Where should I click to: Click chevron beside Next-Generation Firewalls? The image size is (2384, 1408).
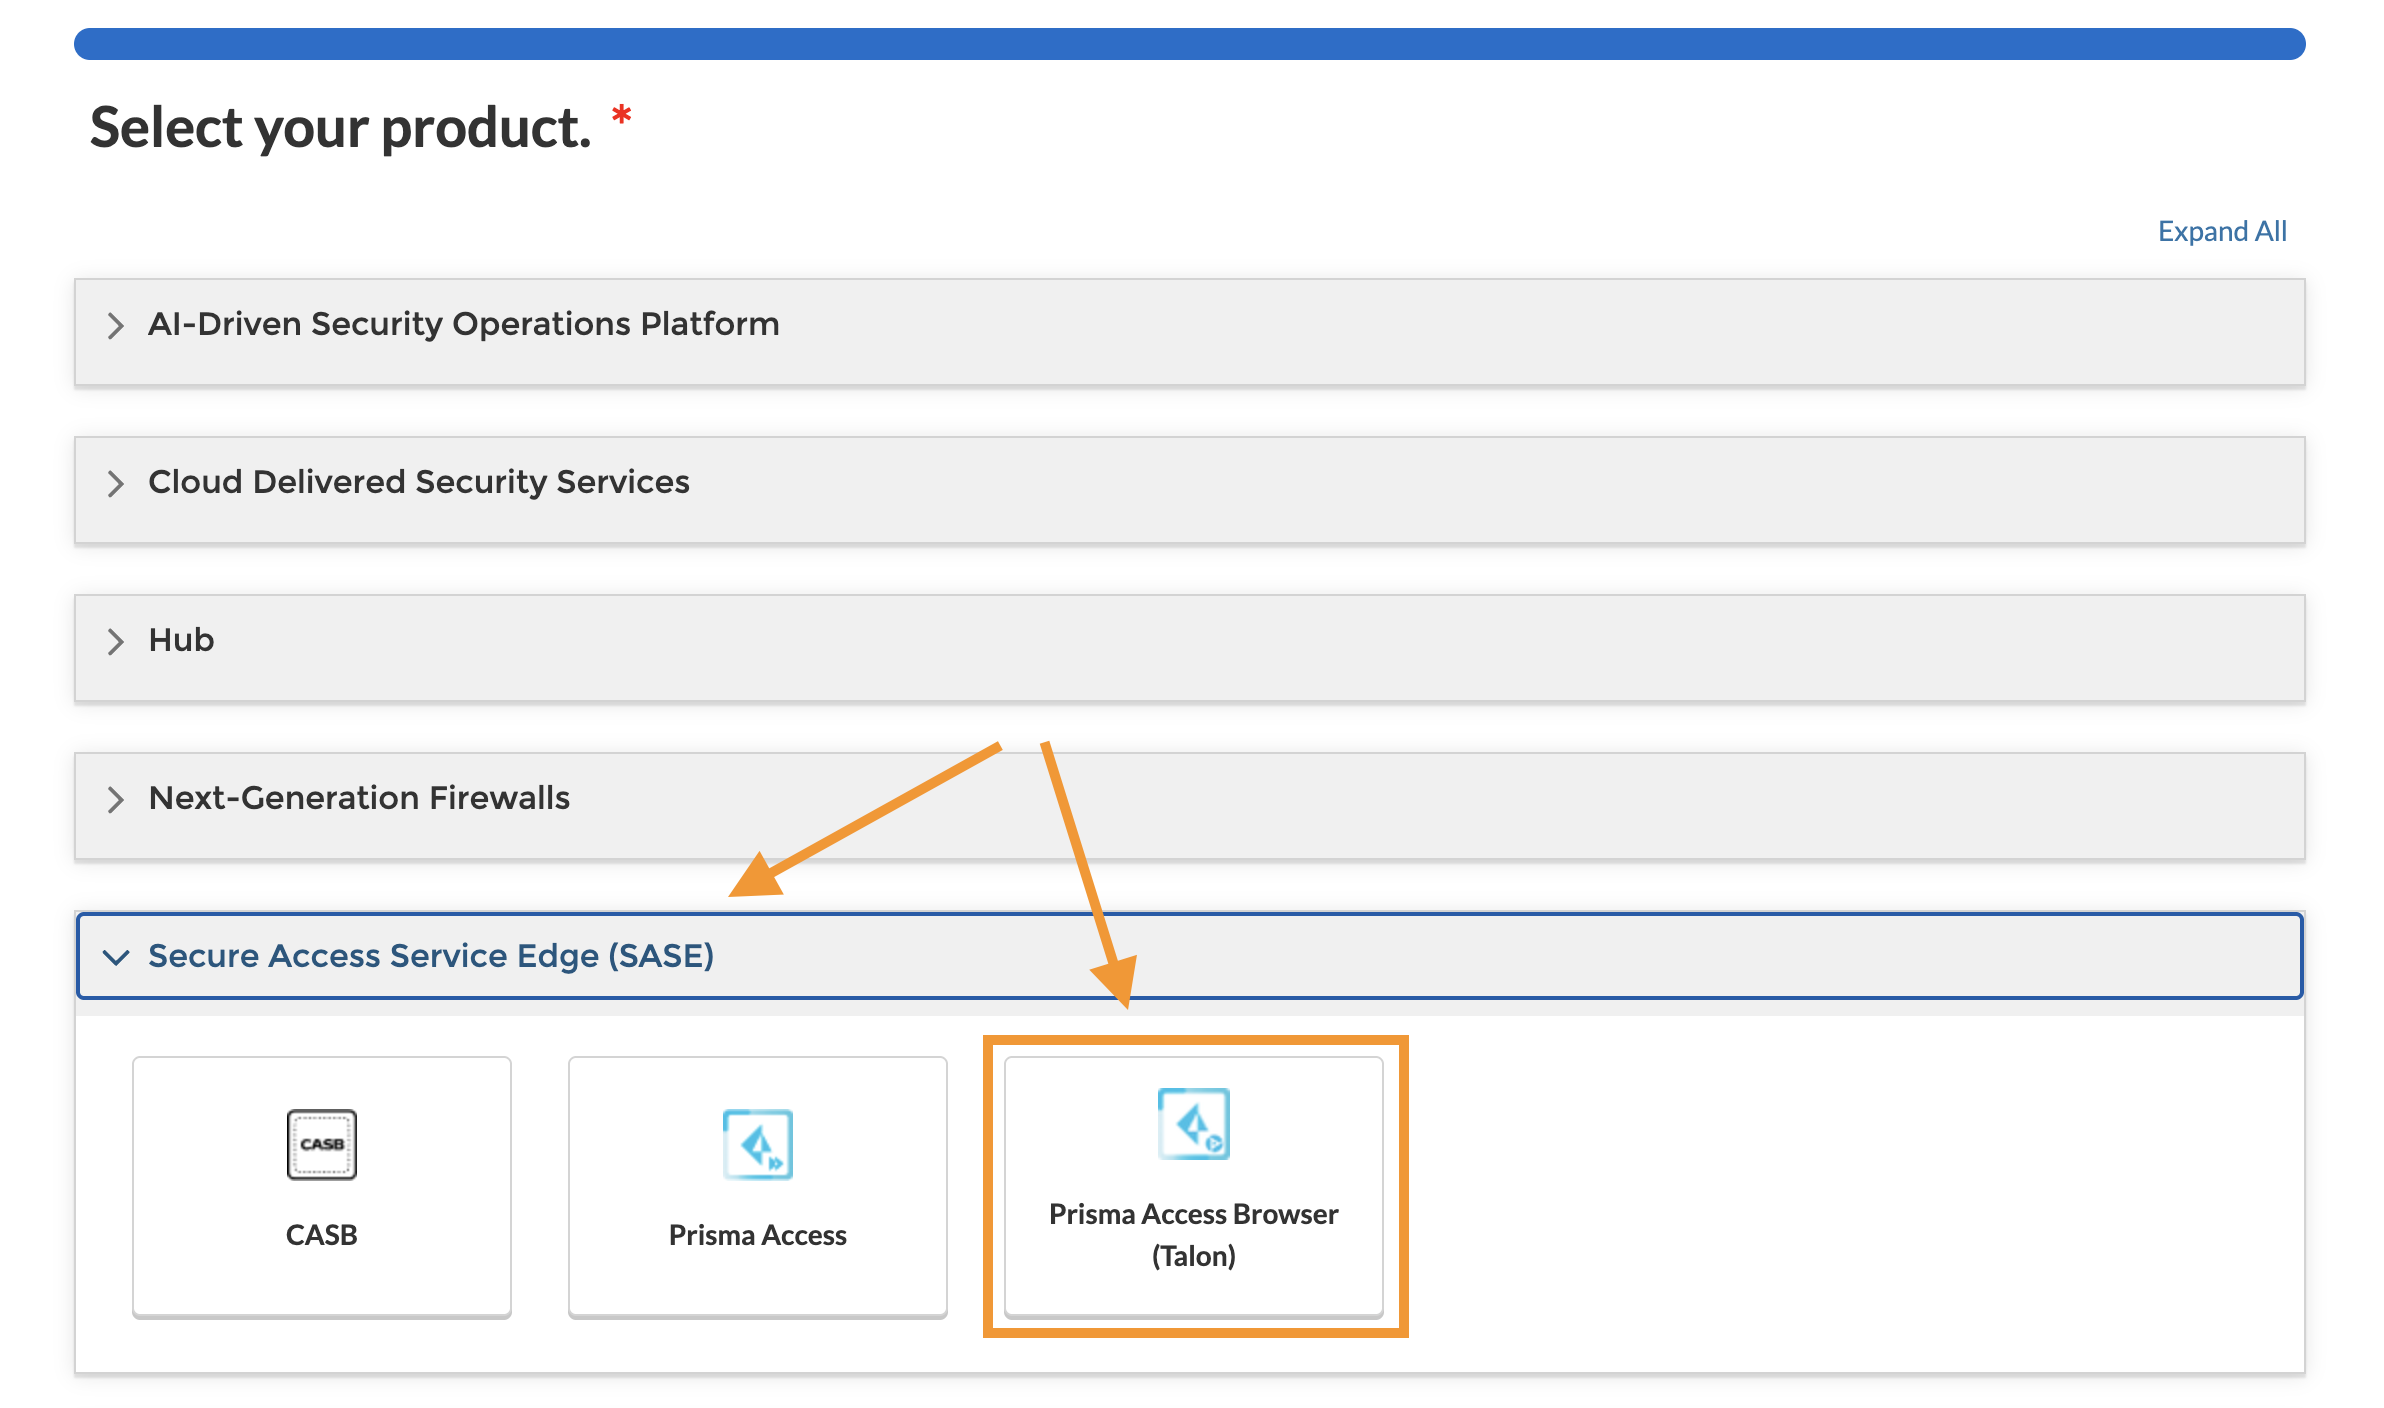(x=115, y=799)
